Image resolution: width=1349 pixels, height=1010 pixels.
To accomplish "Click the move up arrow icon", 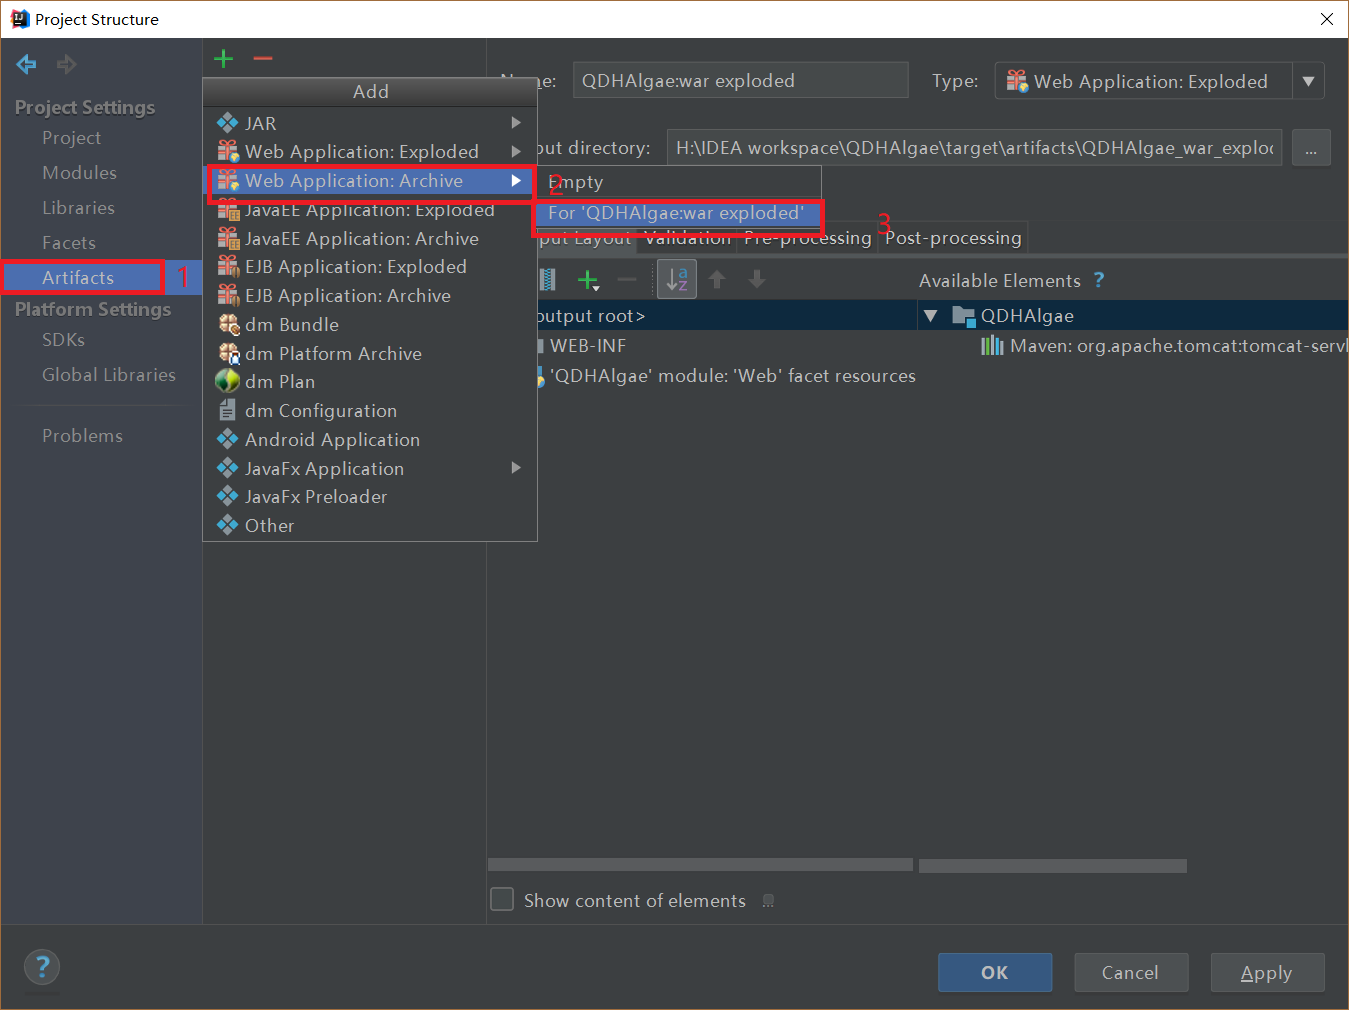I will pos(717,280).
